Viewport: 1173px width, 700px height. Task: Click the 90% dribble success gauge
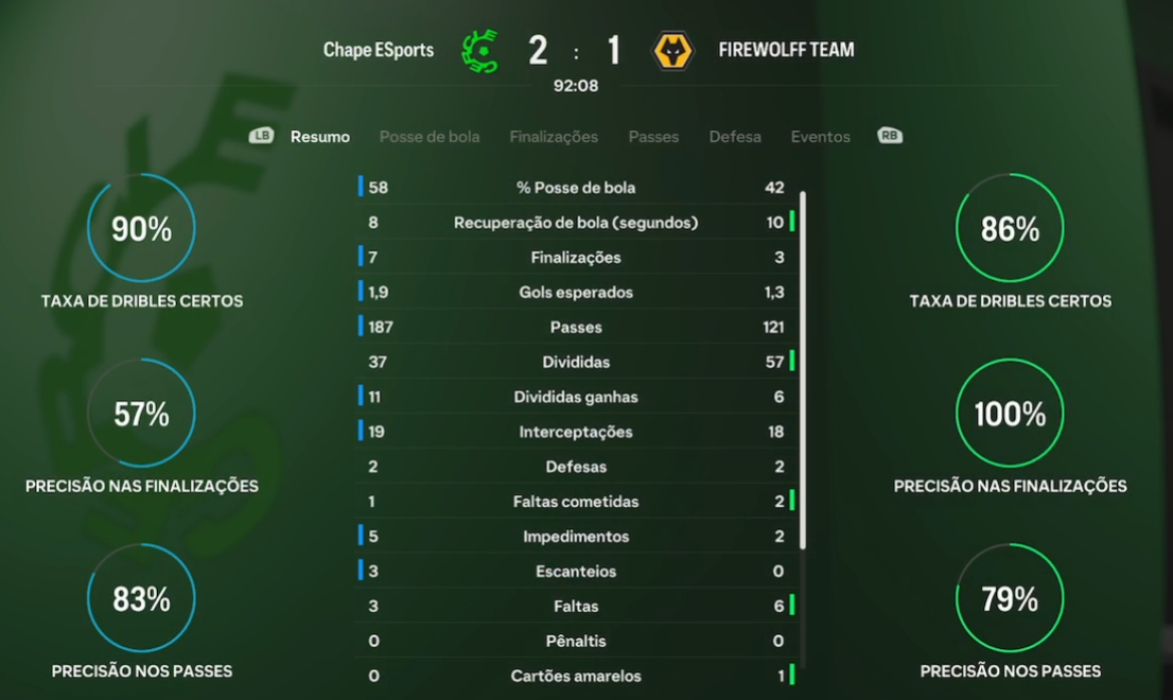click(140, 228)
